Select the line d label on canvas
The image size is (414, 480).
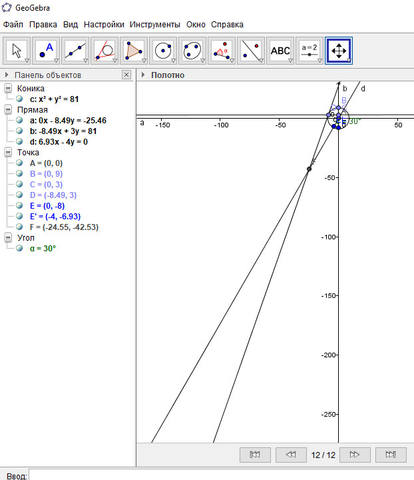[363, 89]
